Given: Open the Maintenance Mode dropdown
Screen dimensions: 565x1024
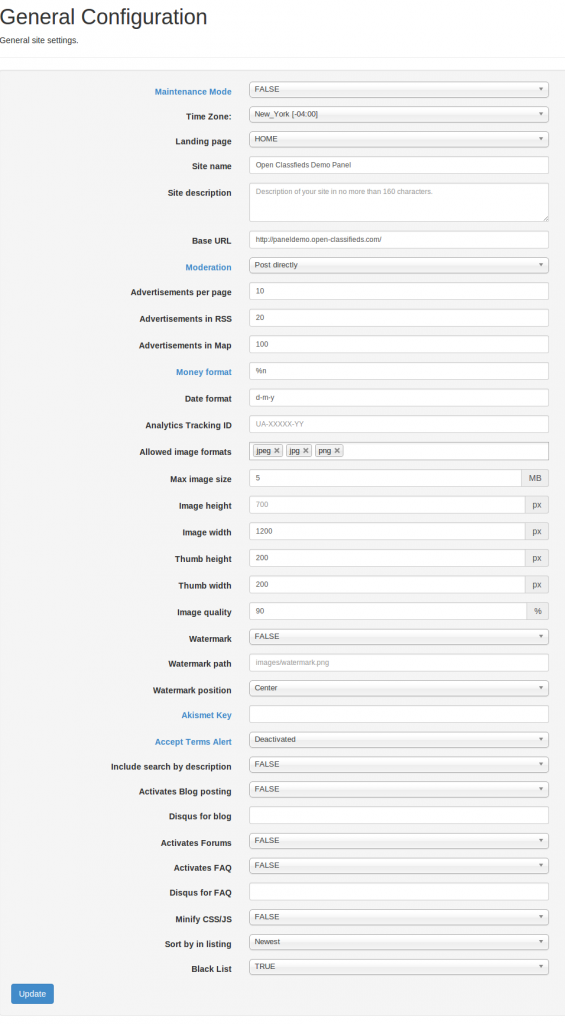Looking at the screenshot, I should (x=398, y=89).
